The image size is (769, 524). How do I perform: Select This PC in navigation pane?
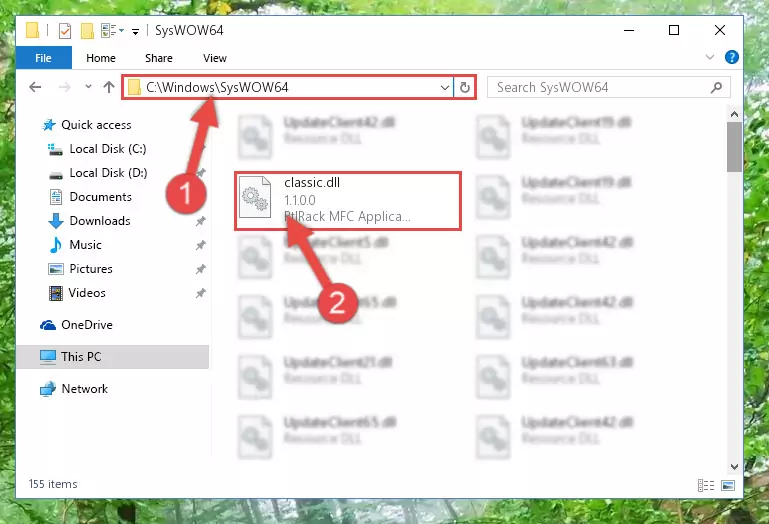[112, 357]
